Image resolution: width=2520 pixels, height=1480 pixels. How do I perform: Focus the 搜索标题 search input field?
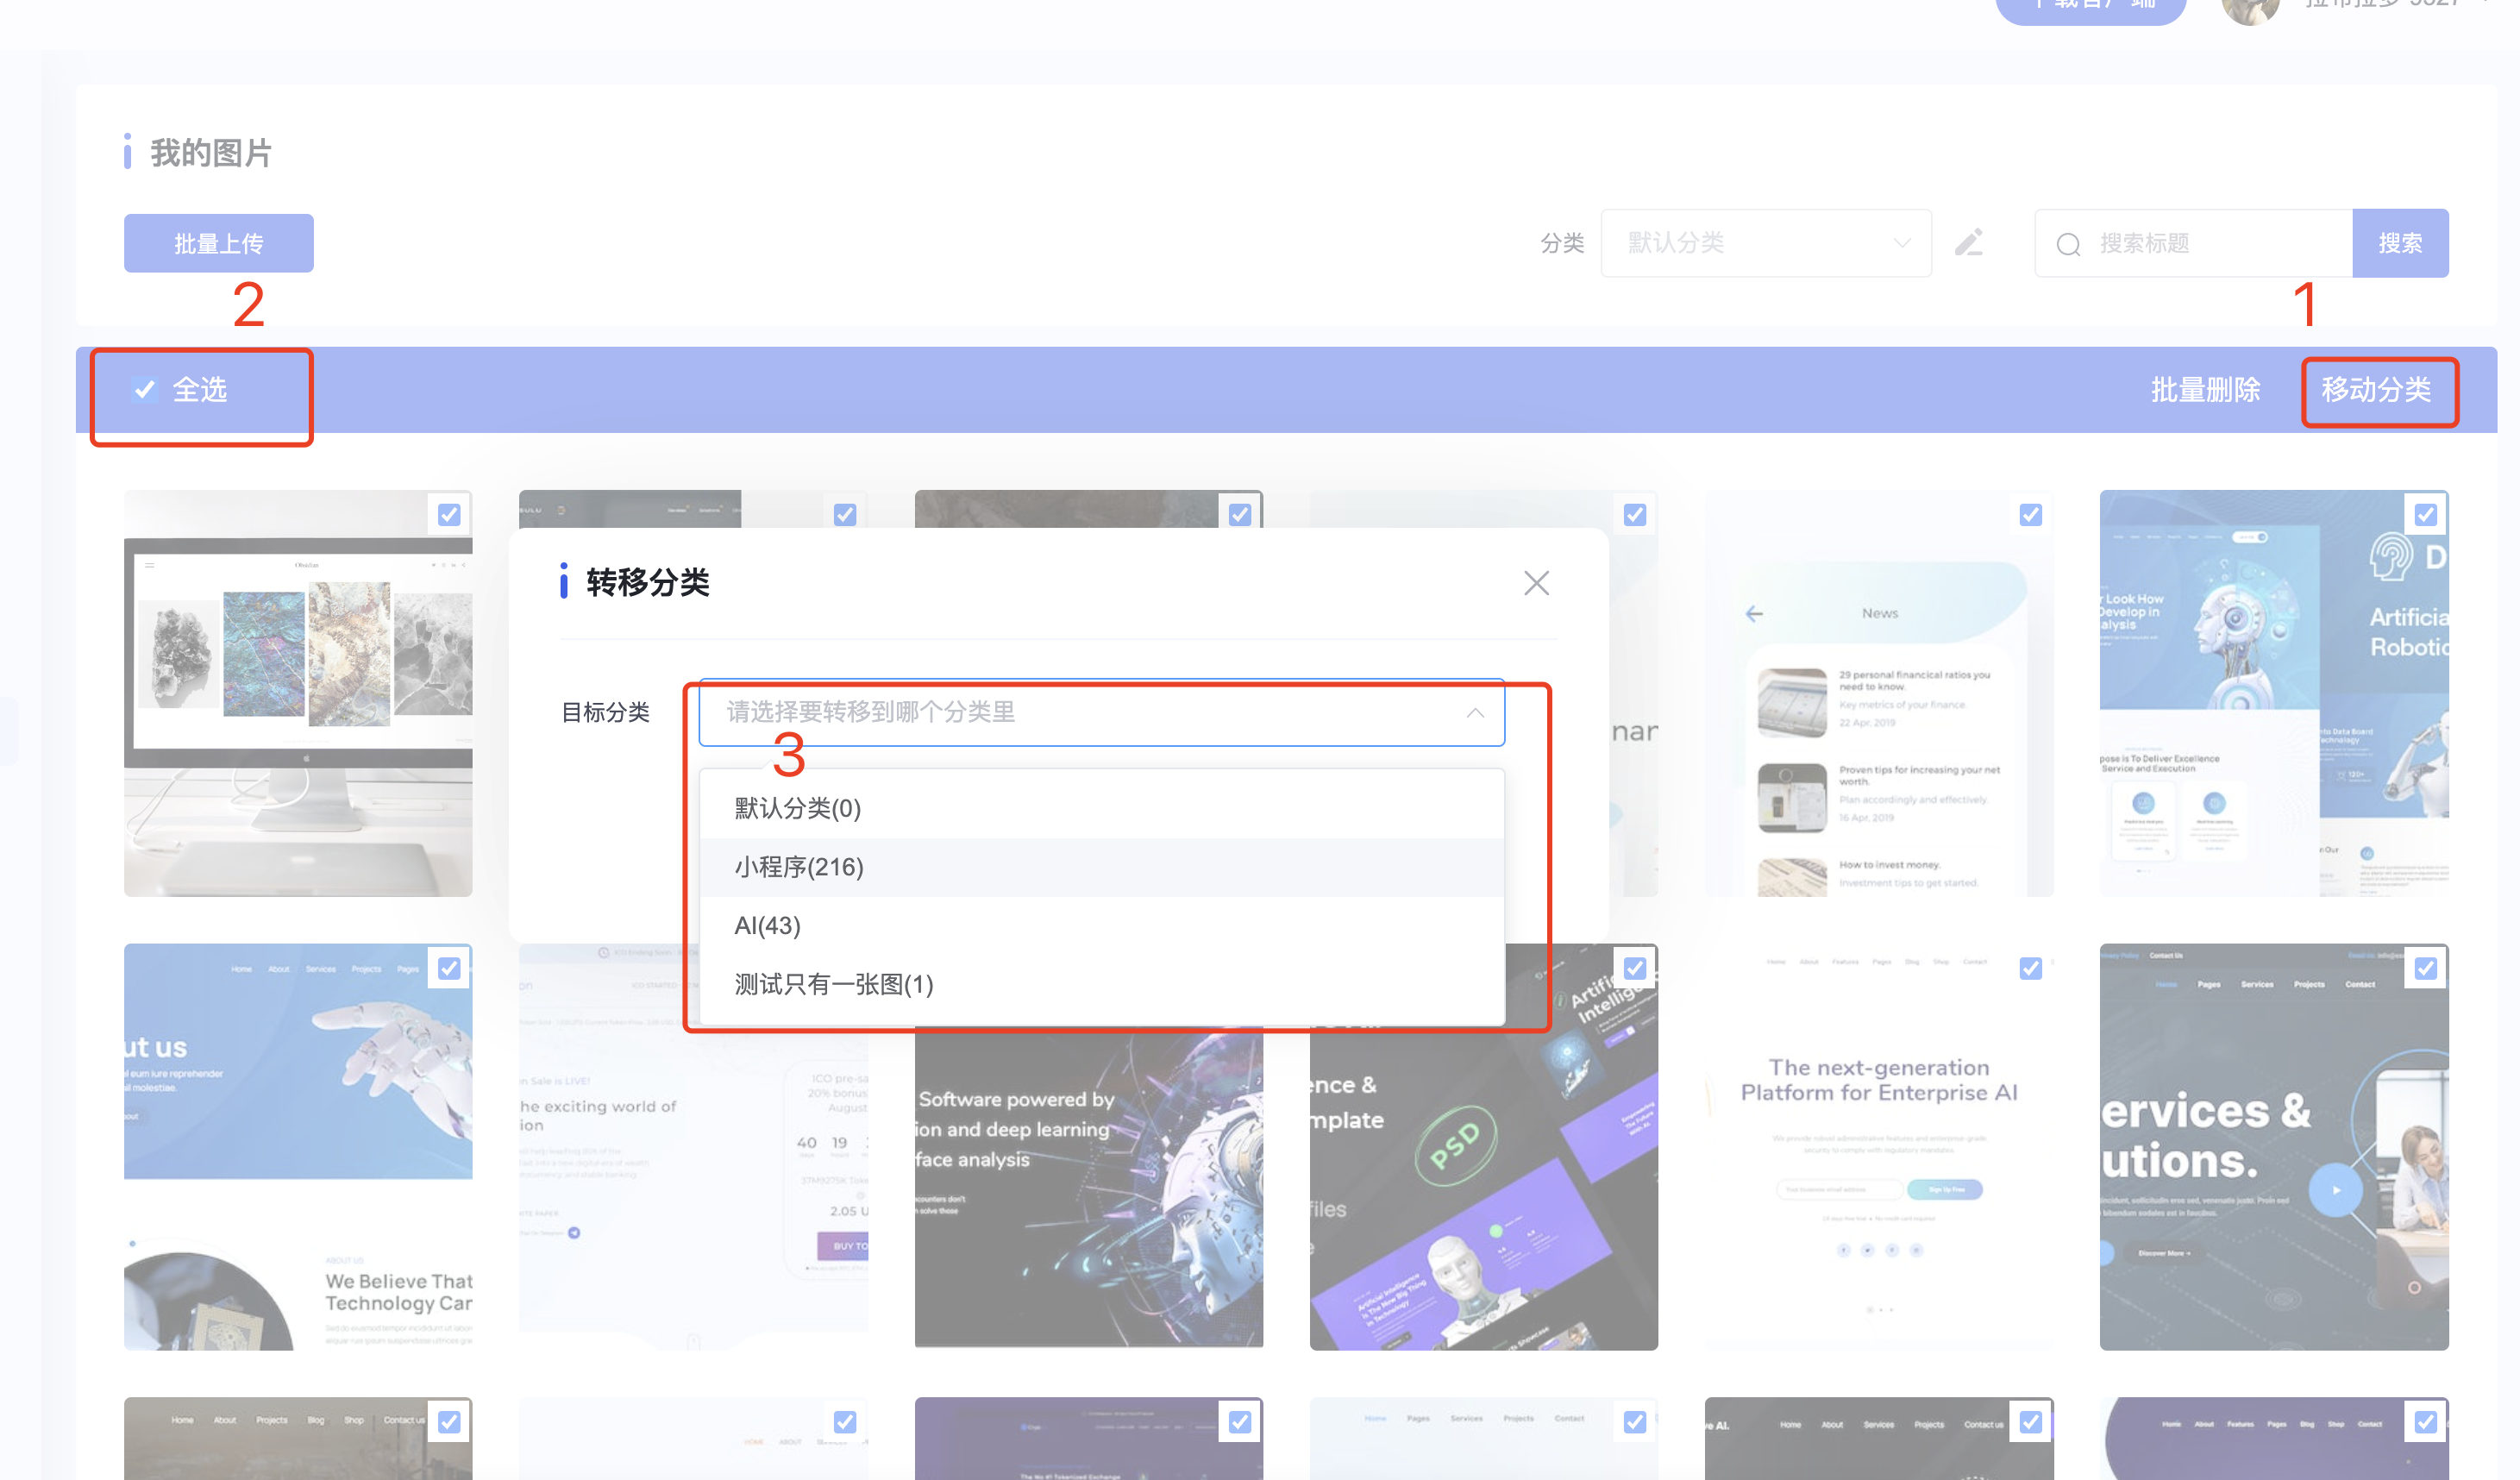point(2195,243)
